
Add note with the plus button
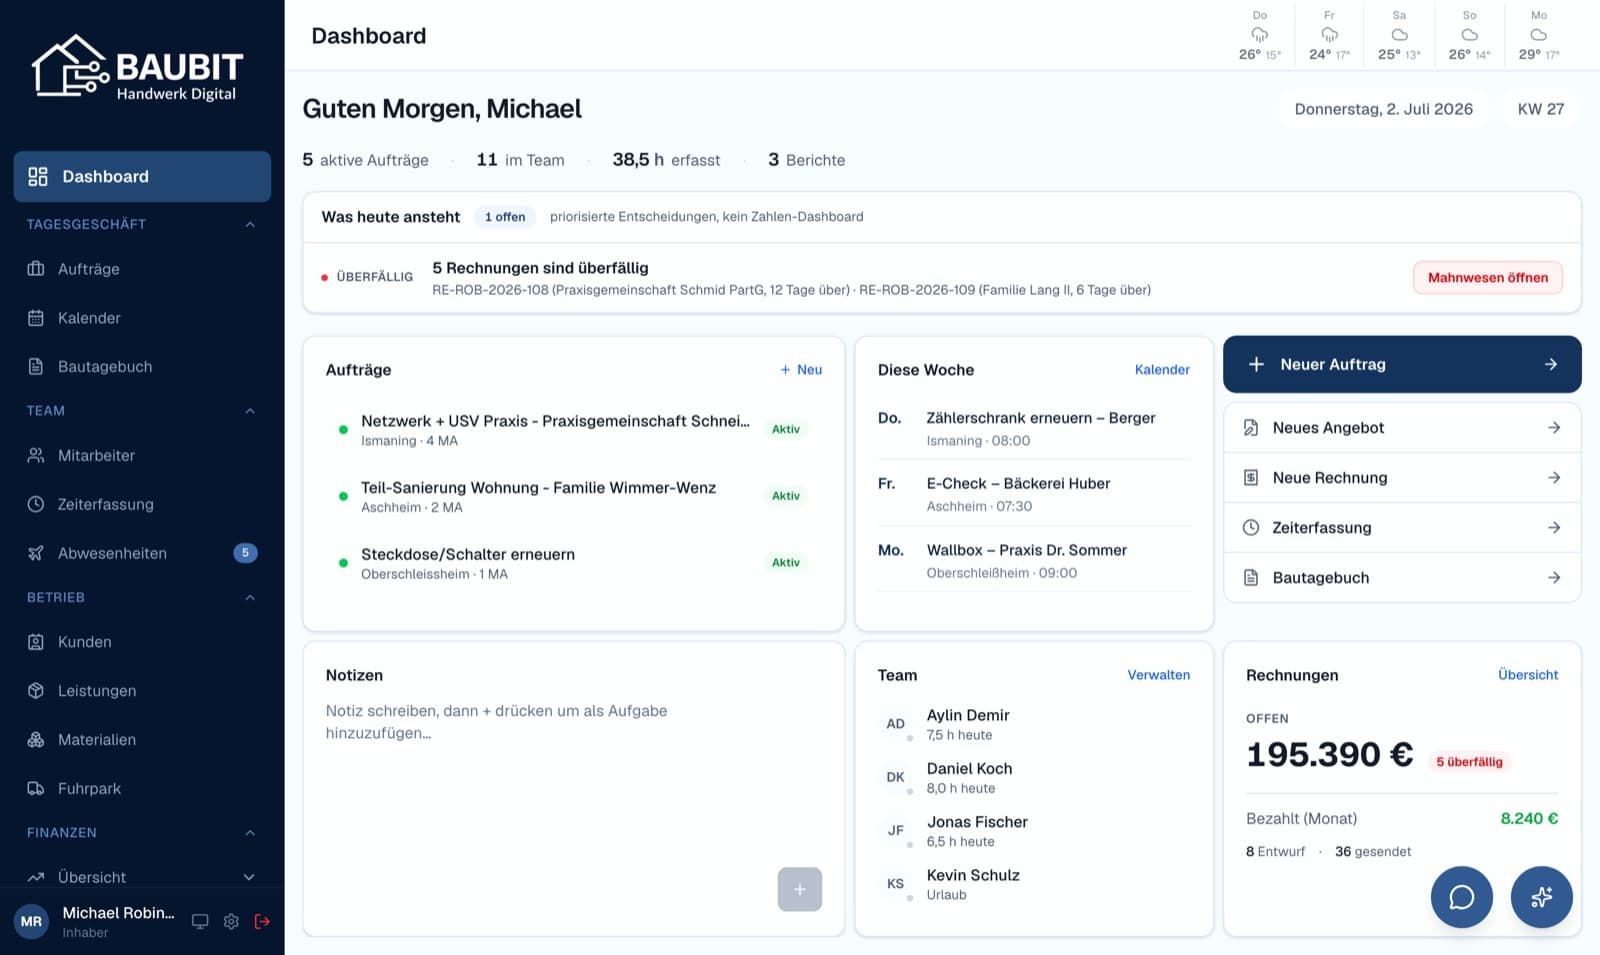pyautogui.click(x=800, y=889)
